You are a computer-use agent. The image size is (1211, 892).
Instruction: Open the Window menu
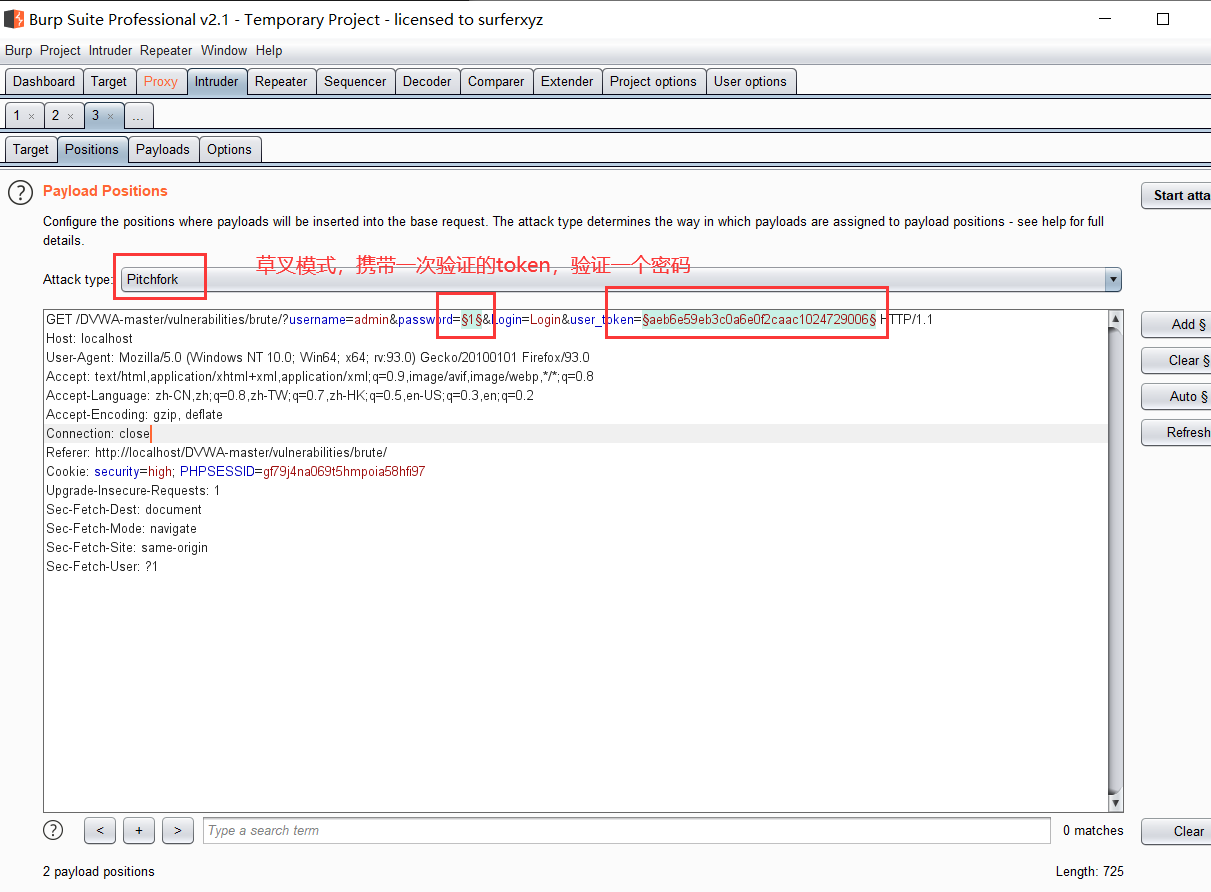pos(224,50)
